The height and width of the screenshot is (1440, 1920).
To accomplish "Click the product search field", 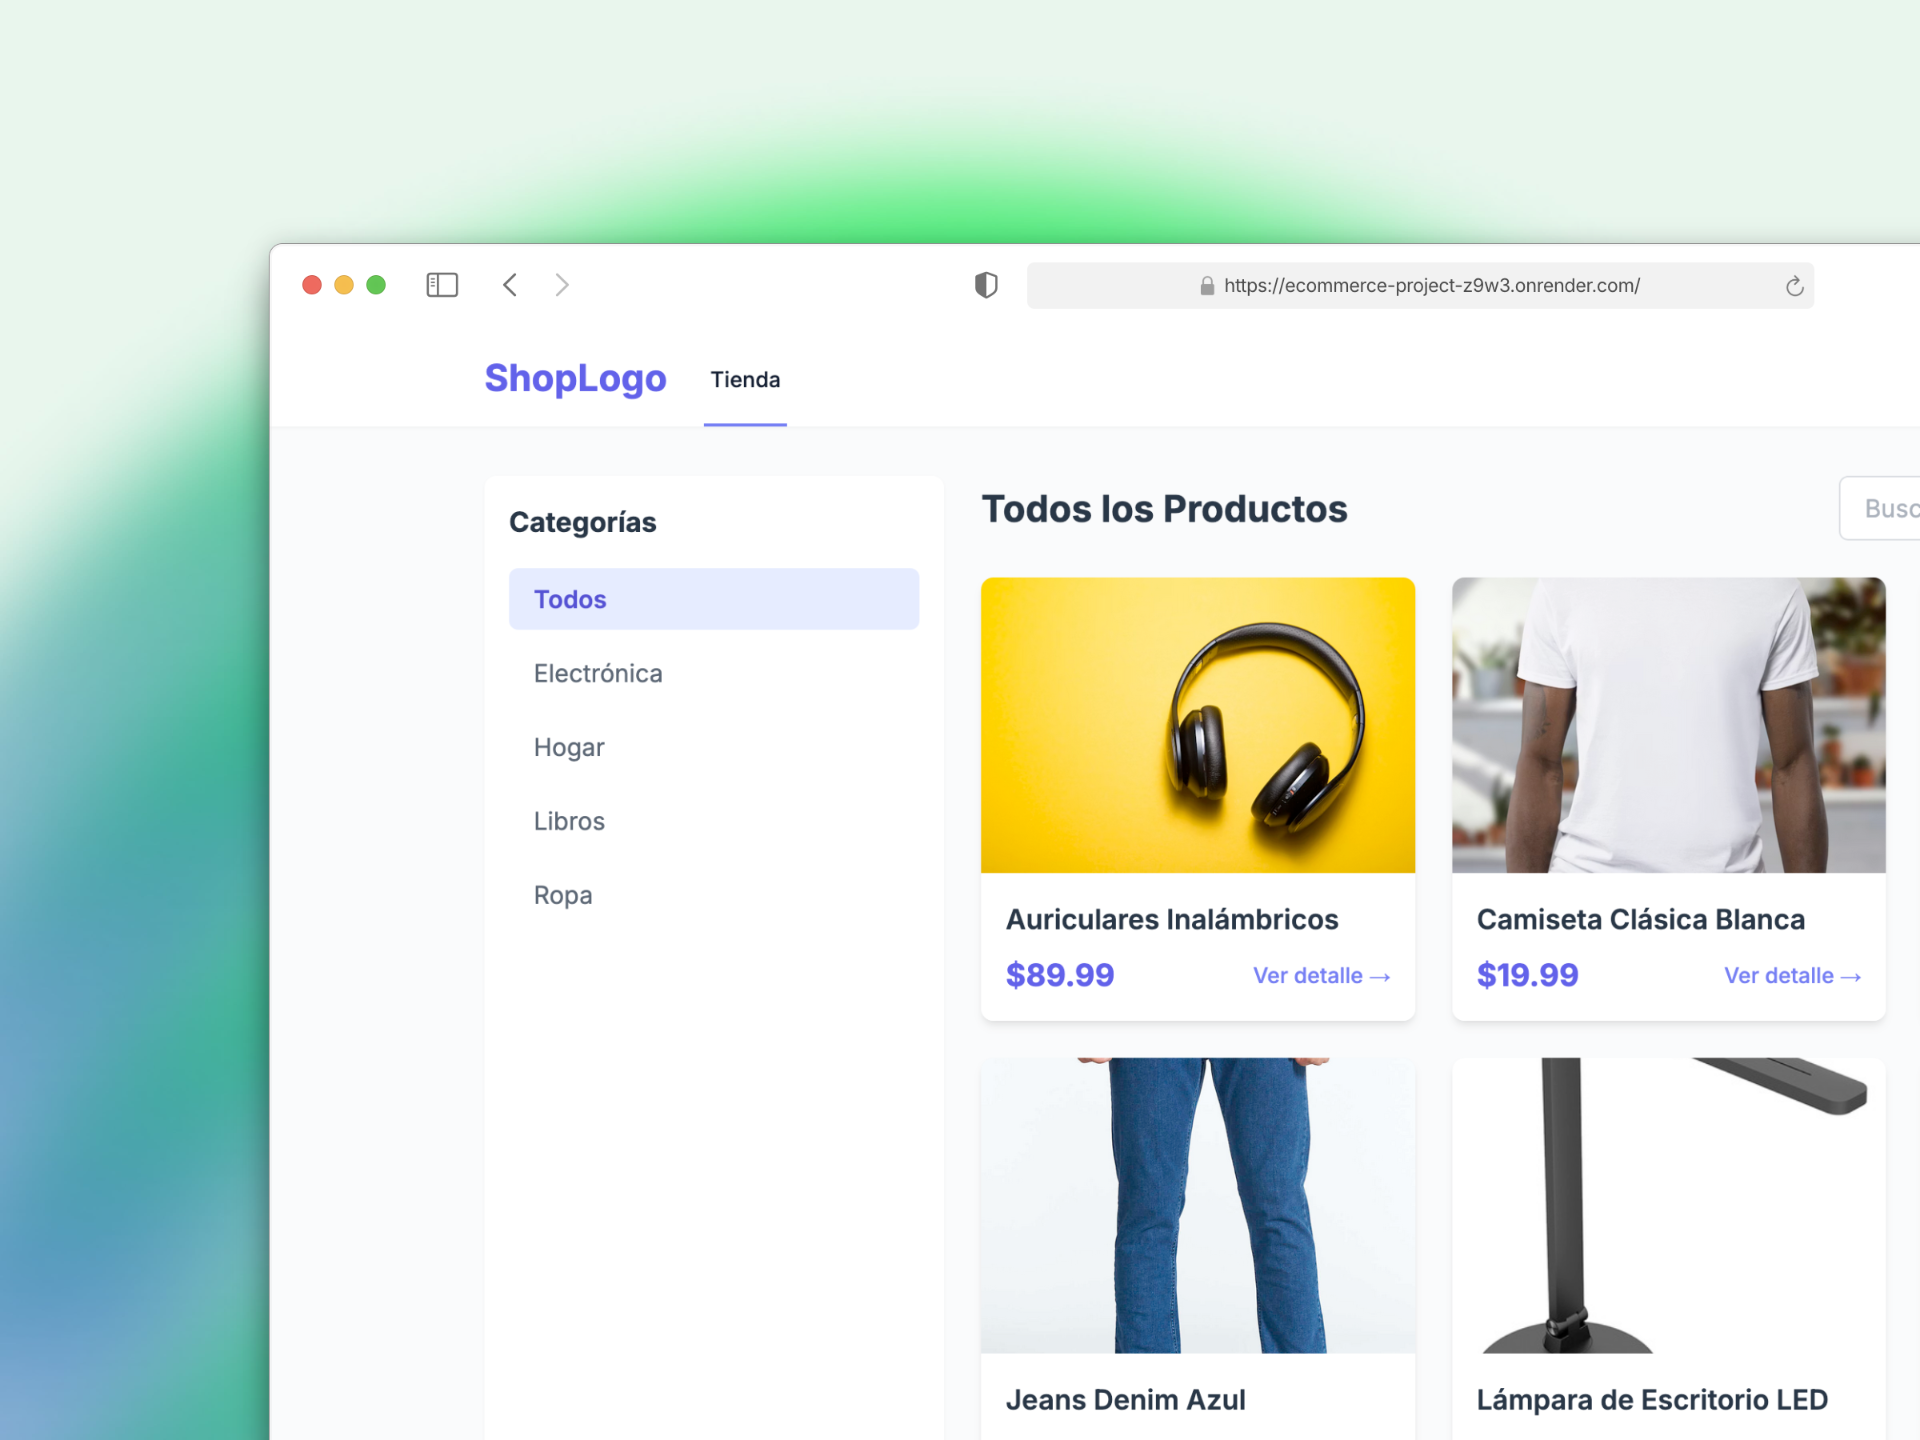I will pos(1890,508).
